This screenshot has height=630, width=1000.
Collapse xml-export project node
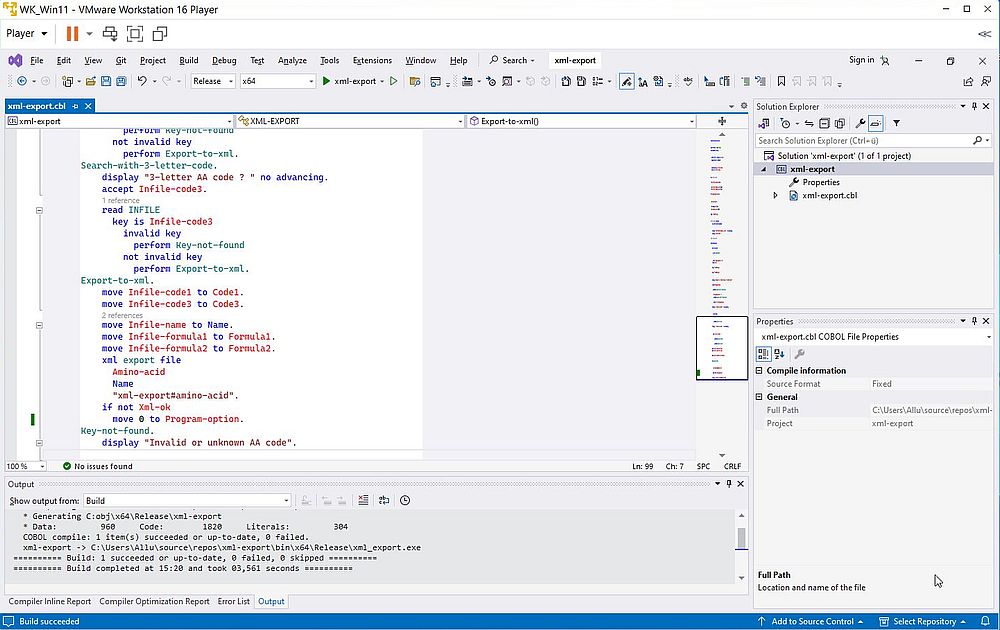[763, 170]
